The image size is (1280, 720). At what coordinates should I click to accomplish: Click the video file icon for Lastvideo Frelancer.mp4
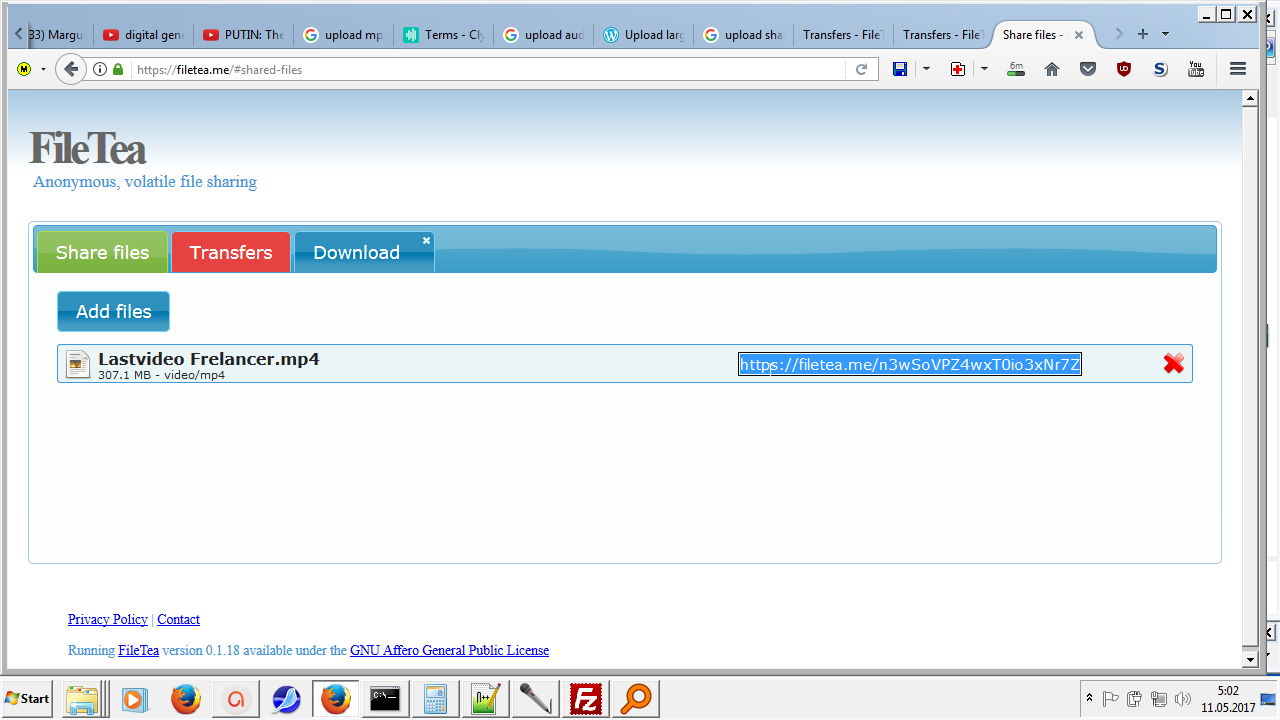click(78, 365)
